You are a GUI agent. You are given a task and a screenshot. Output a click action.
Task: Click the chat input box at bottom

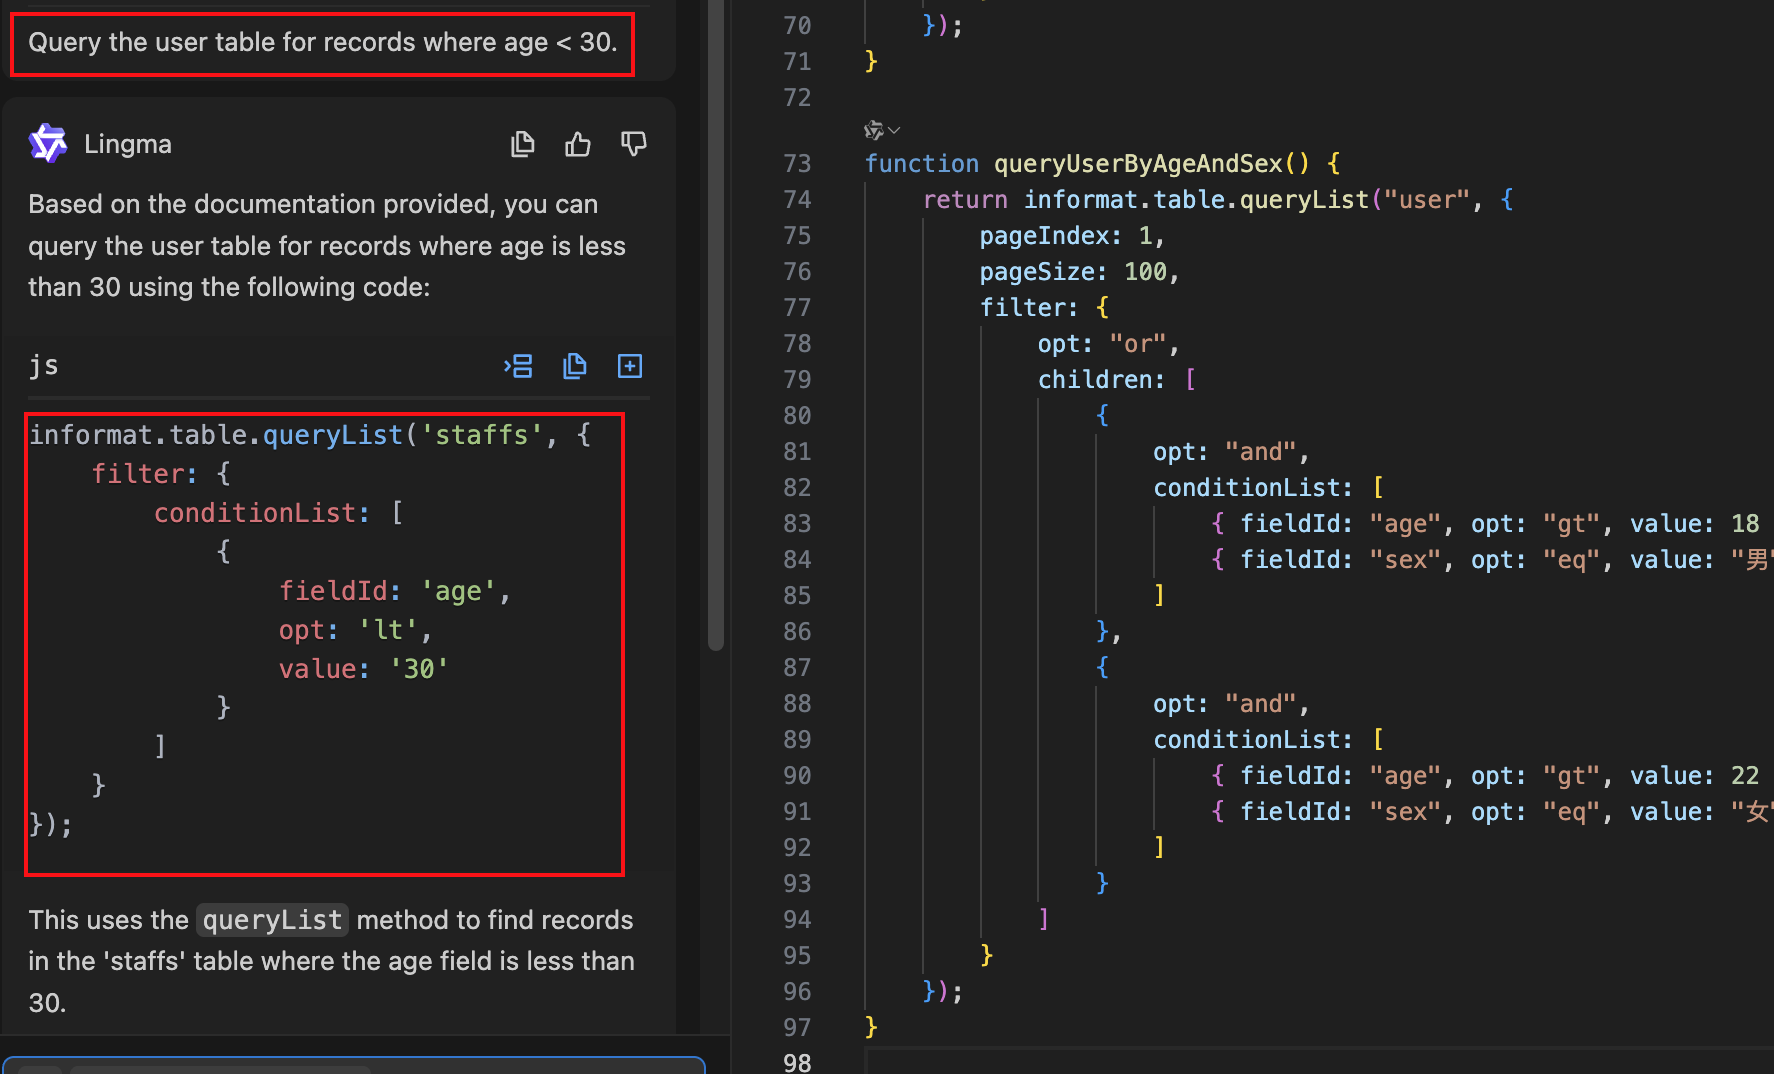(x=354, y=1066)
